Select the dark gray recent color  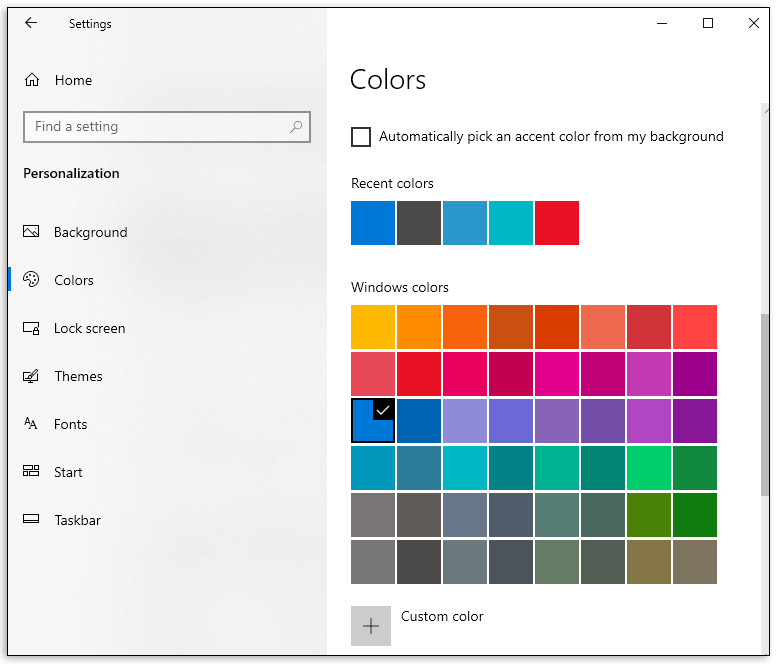[x=419, y=223]
